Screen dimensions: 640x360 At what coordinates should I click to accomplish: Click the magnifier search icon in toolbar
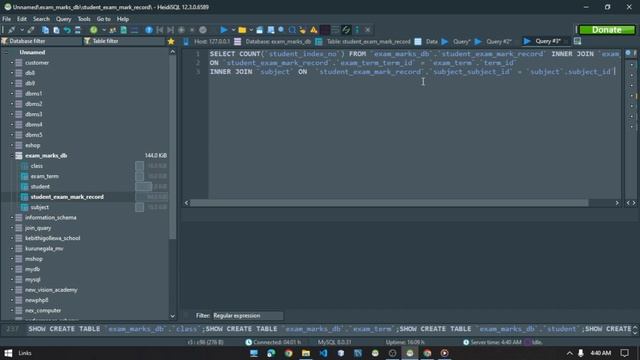coord(292,30)
